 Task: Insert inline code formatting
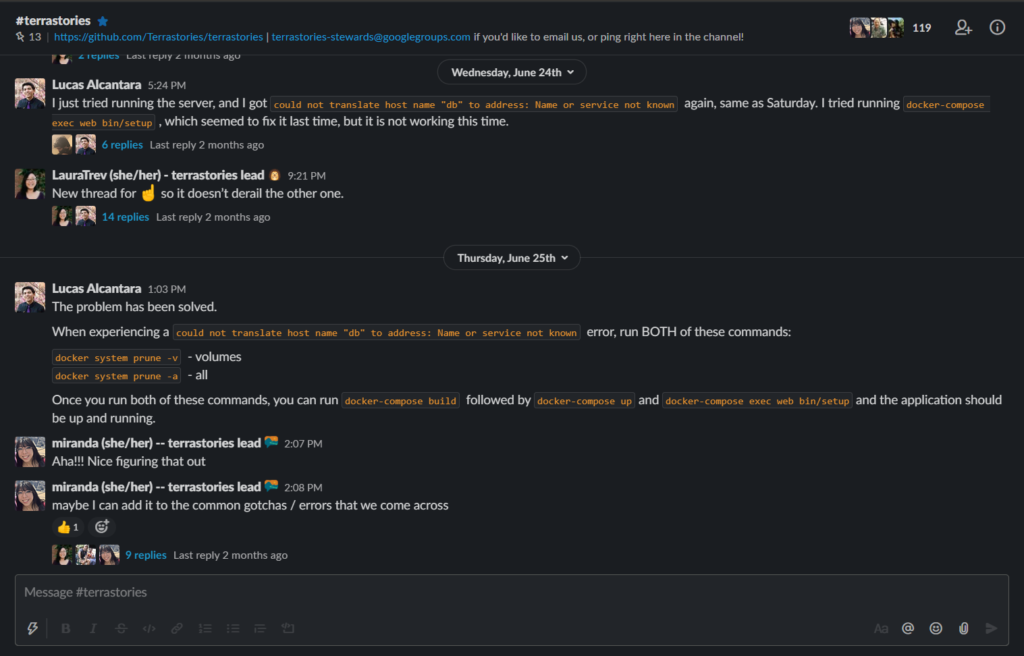[x=149, y=629]
